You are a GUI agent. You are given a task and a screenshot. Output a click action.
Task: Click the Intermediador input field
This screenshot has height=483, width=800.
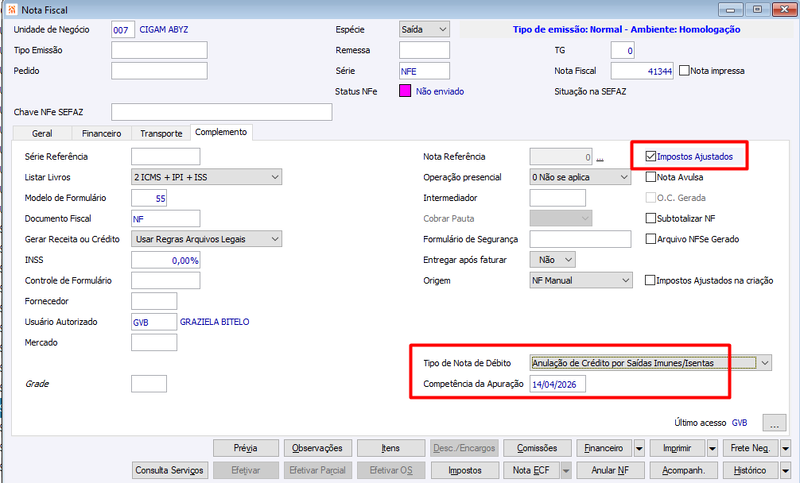point(558,198)
